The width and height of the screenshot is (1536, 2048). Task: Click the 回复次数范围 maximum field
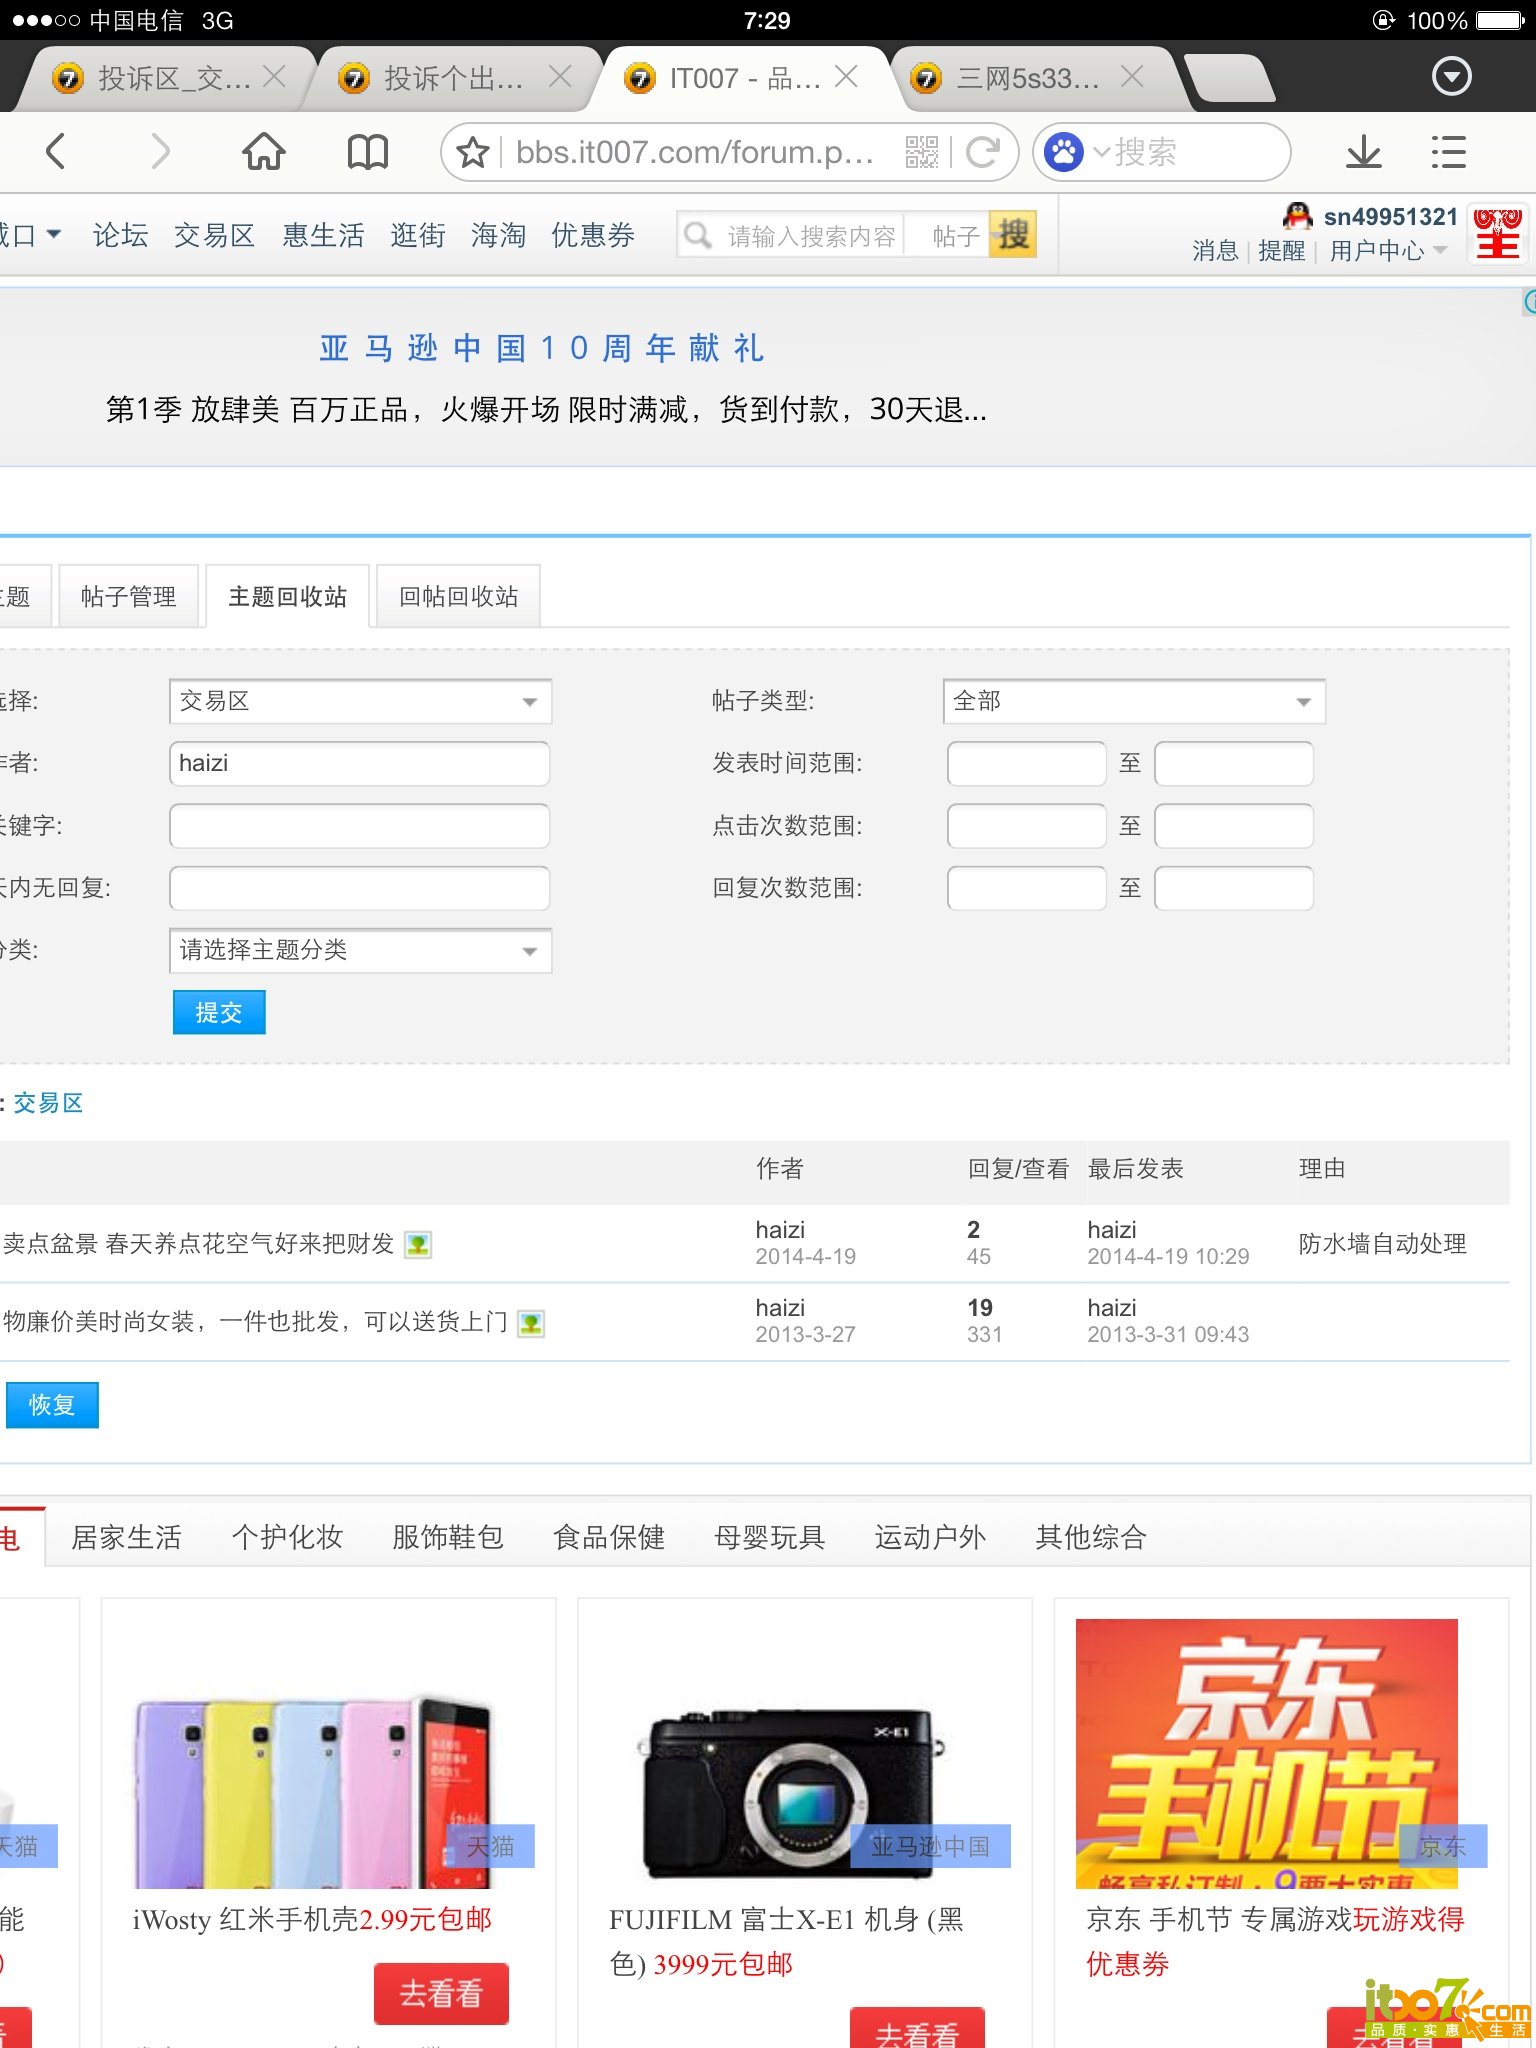(x=1233, y=888)
